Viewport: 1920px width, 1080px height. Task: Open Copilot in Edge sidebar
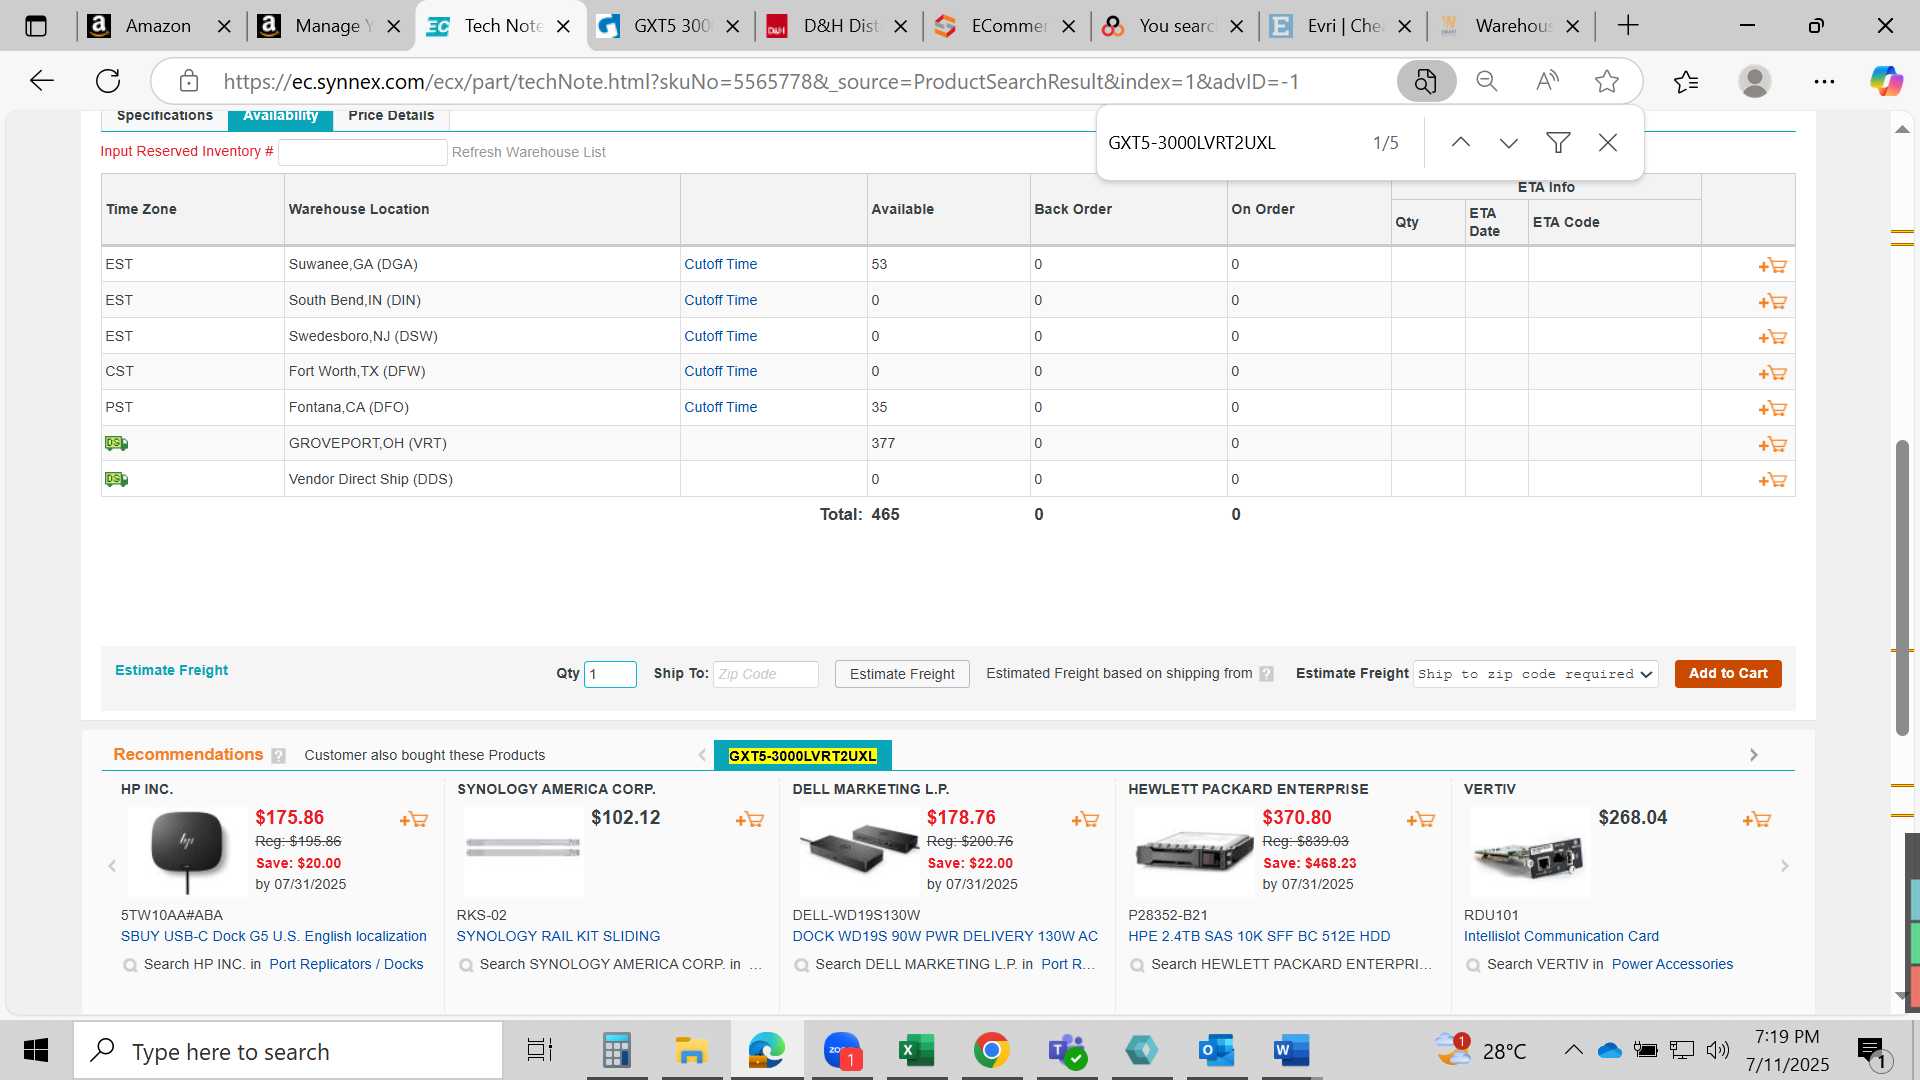[x=1886, y=81]
